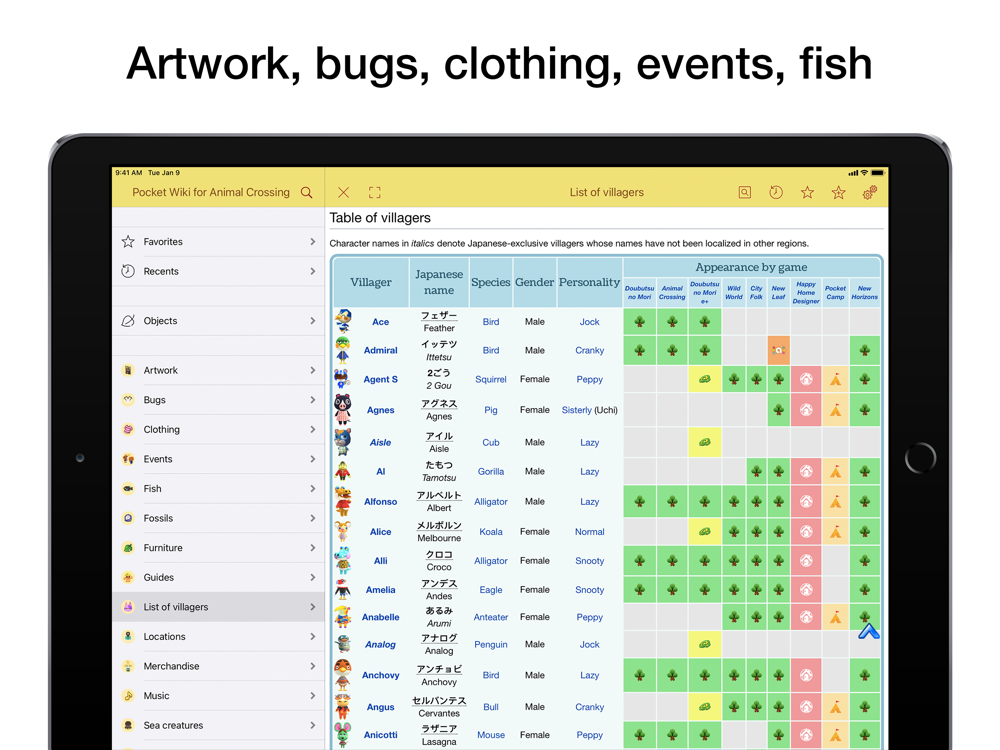Click the Objects leaf icon in the sidebar
This screenshot has width=1000, height=750.
pos(128,321)
